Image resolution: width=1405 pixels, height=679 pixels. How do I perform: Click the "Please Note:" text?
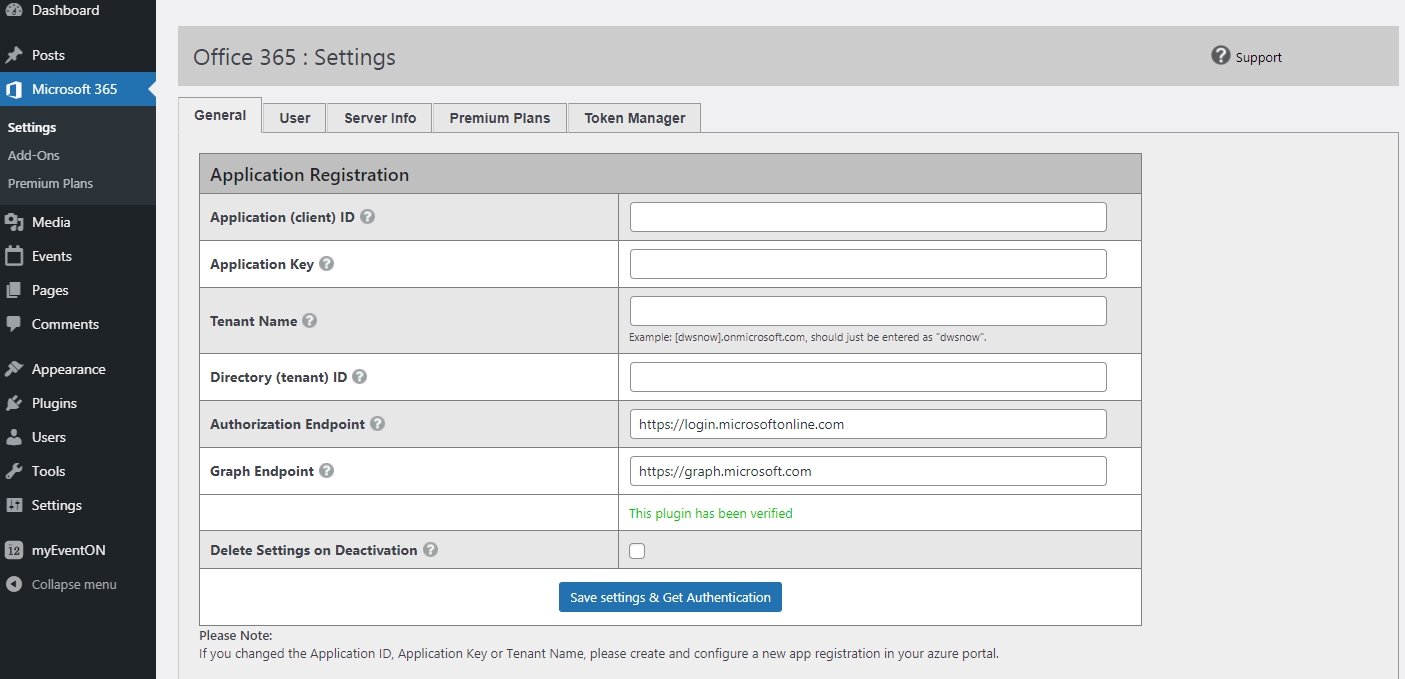pos(236,635)
